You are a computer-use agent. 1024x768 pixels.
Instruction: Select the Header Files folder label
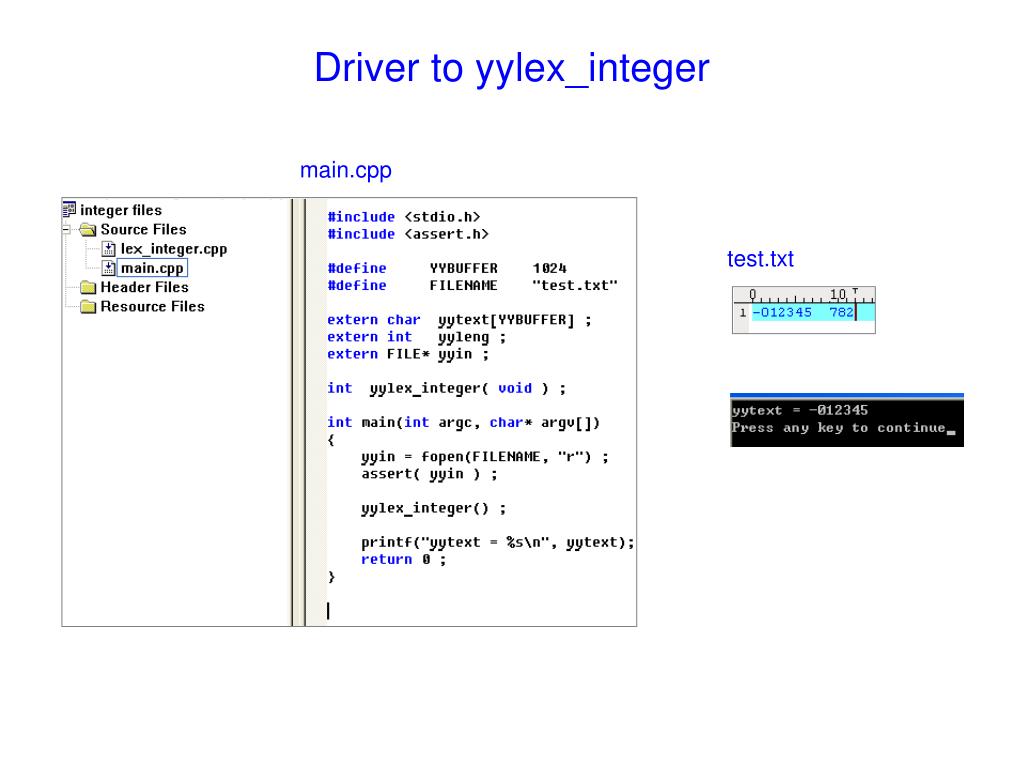click(x=144, y=287)
